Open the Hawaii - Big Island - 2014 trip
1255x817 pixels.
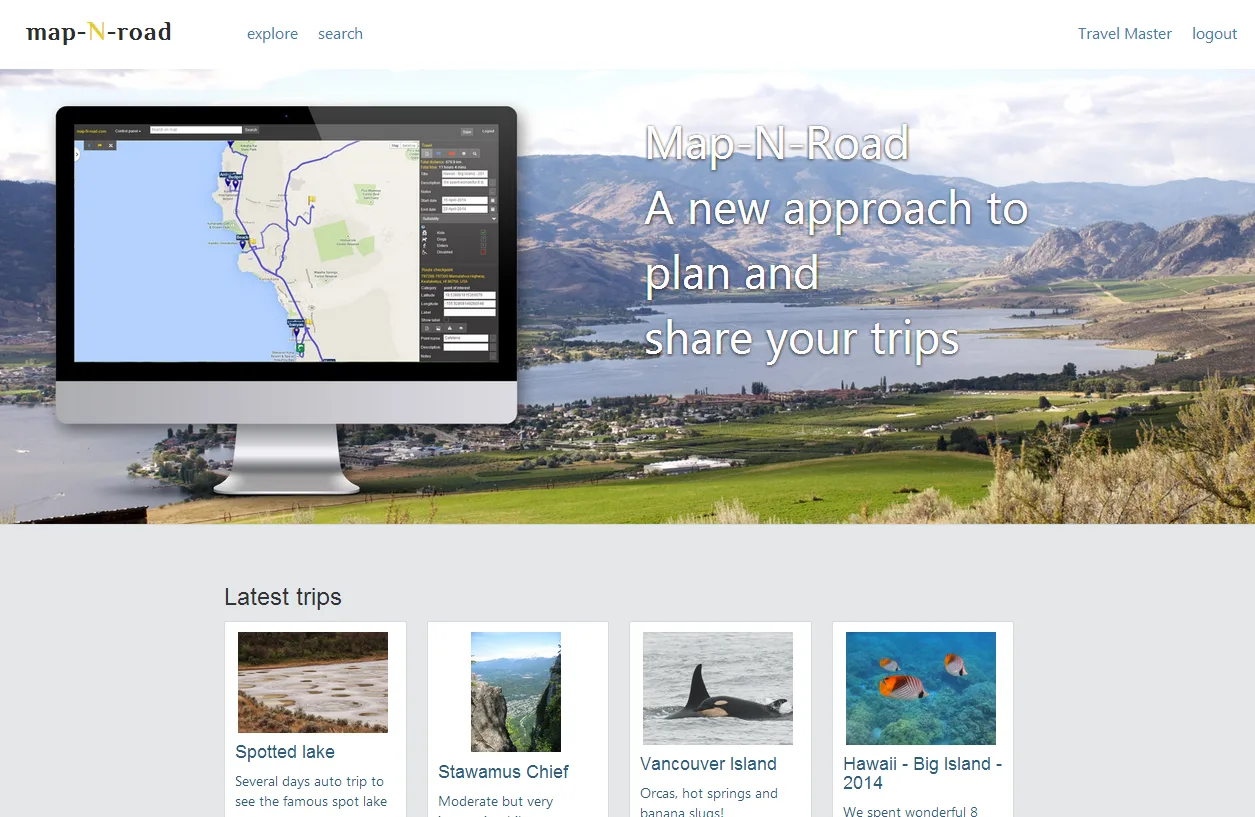(922, 773)
